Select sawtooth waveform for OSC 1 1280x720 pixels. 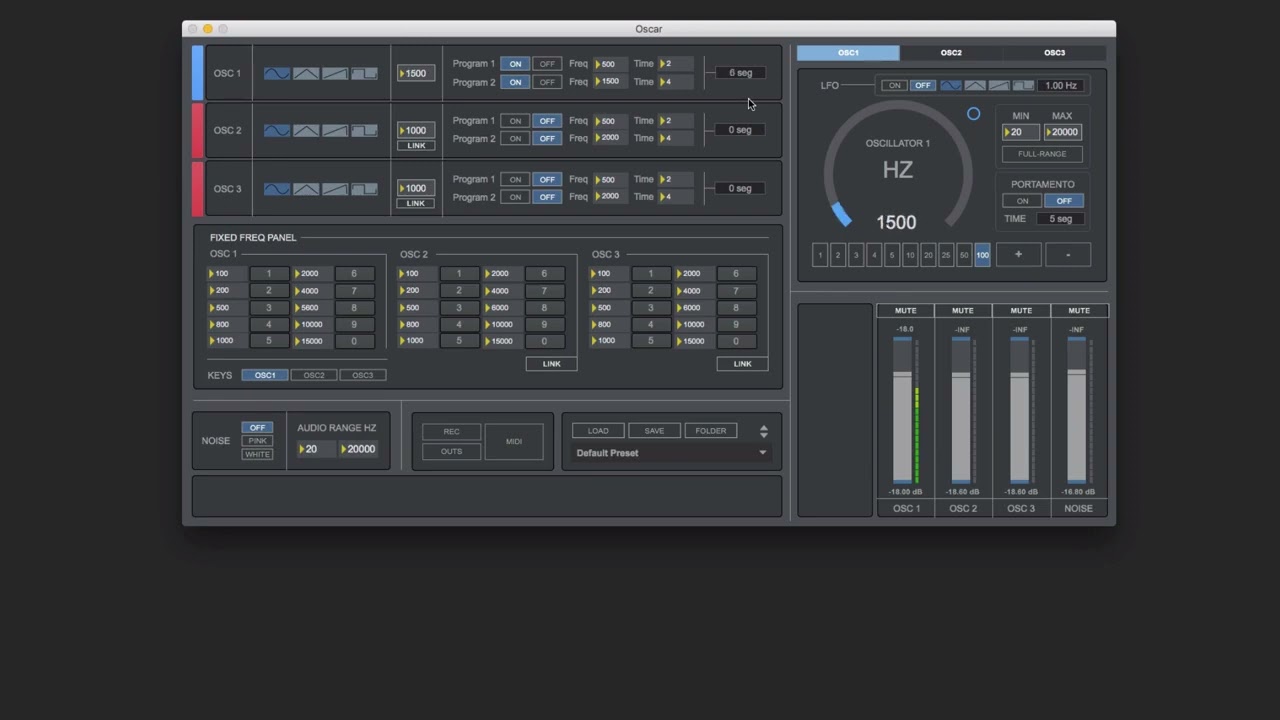coord(335,73)
